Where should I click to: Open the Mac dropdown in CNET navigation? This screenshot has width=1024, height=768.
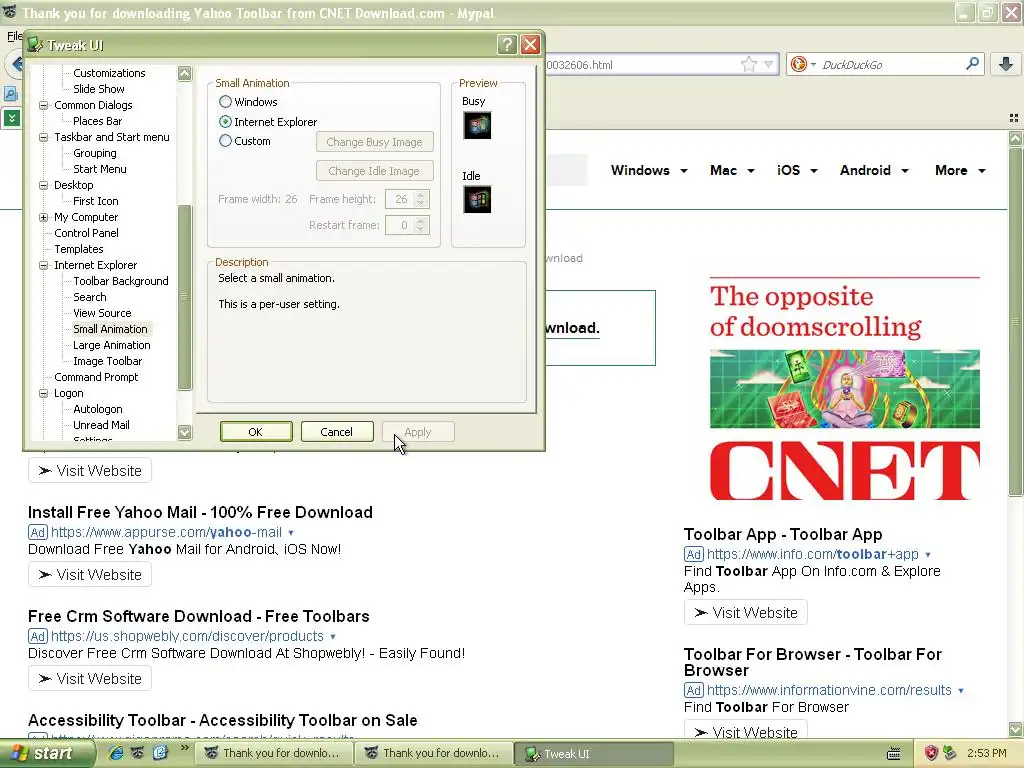732,170
